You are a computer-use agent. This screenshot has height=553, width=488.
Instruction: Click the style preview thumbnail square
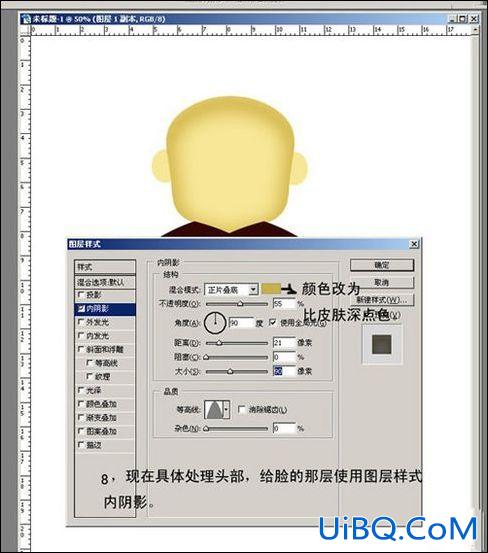pos(382,344)
